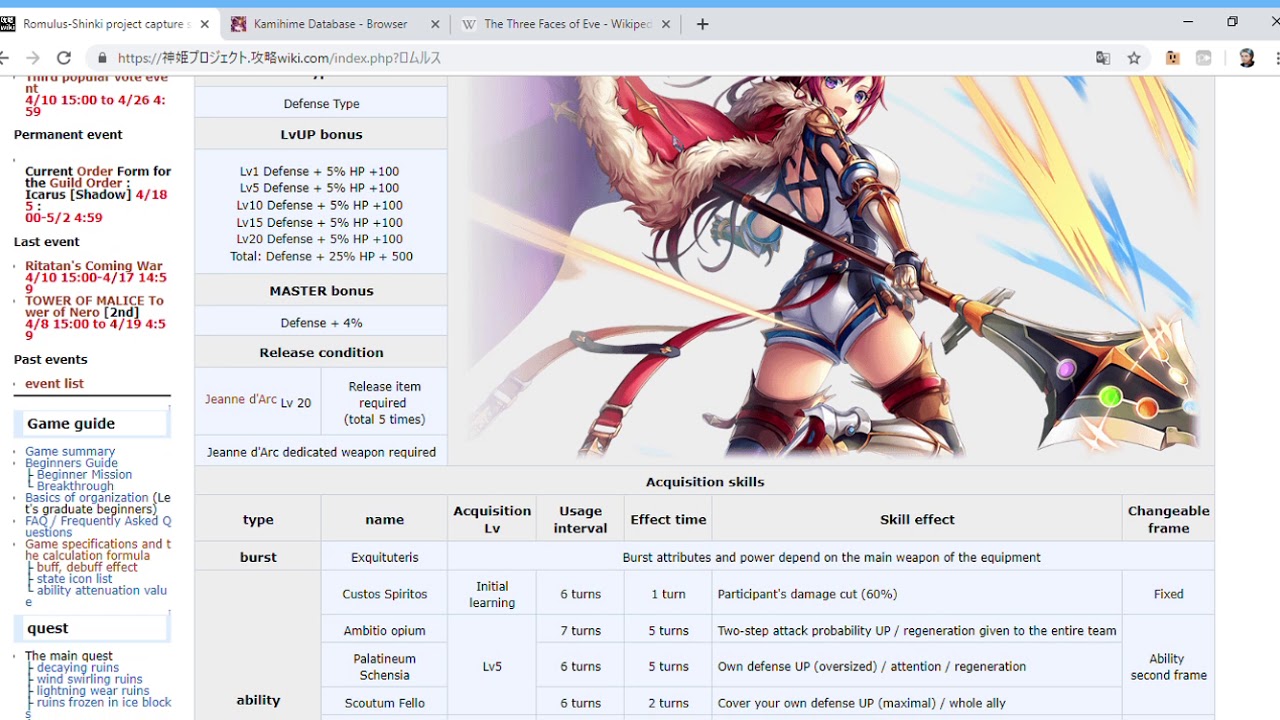Open Game specifications and calculation formula link
Screen dimensions: 1280x720
pos(98,550)
